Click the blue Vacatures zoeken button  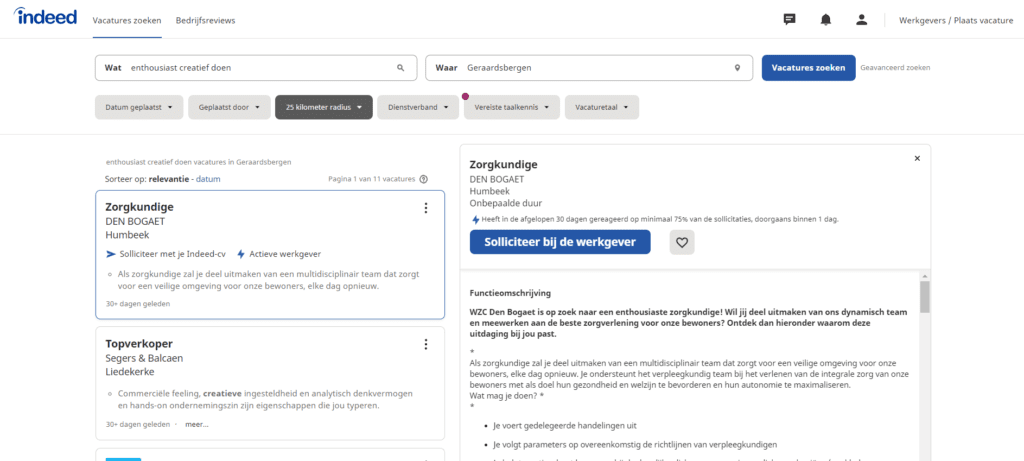pyautogui.click(x=808, y=68)
